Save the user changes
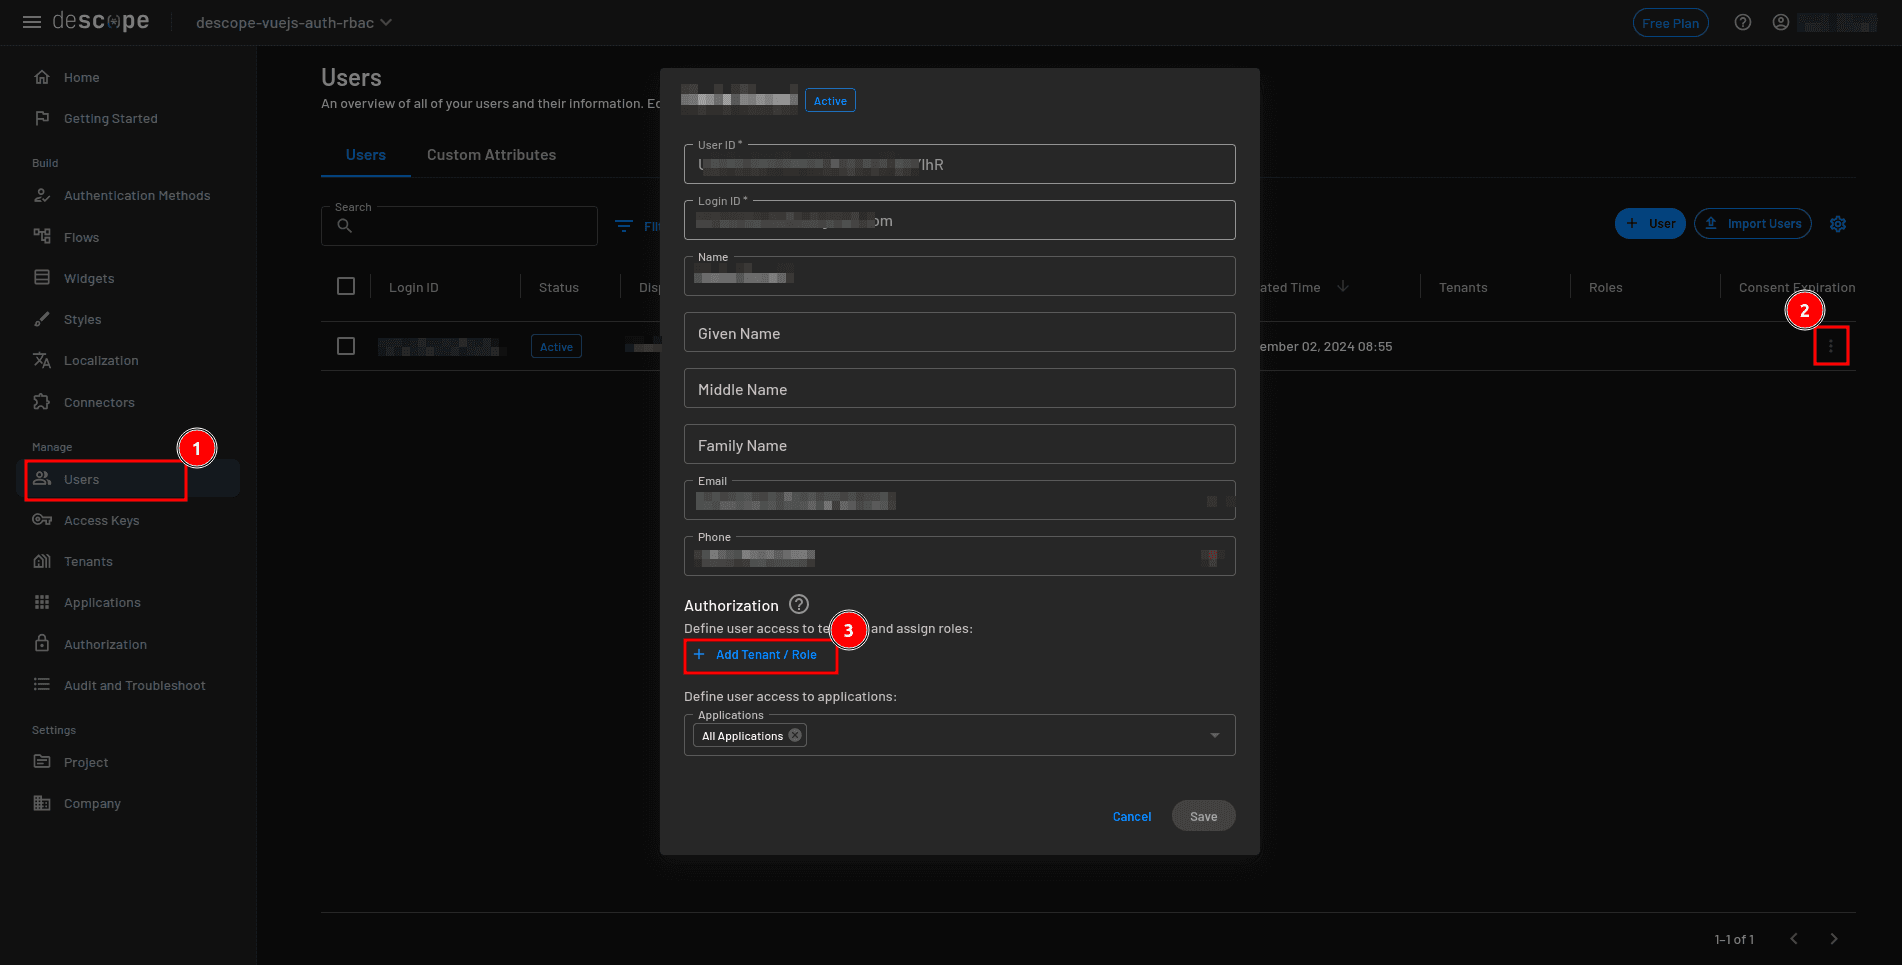 1203,815
